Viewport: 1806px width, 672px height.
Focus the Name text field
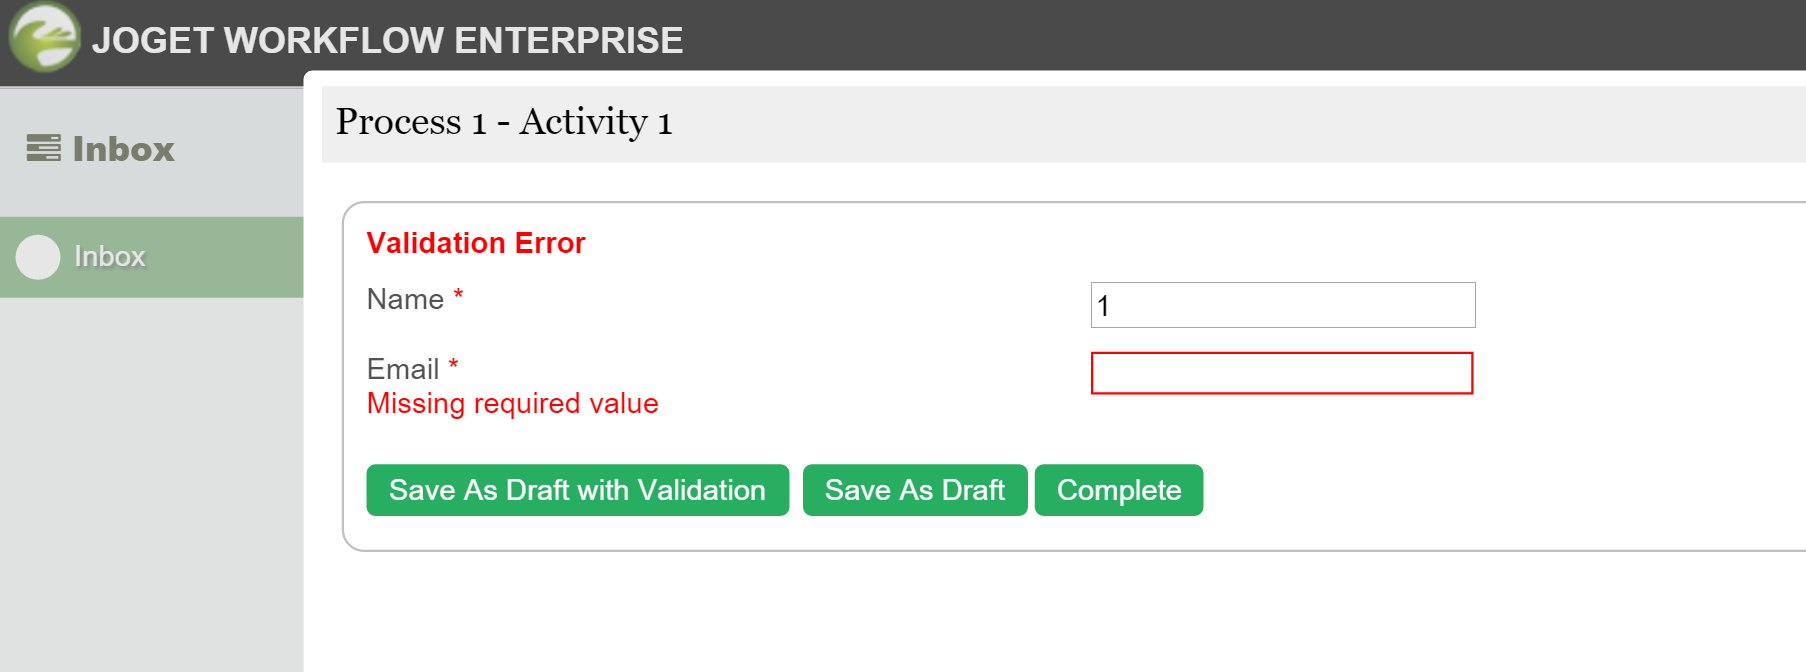click(x=1282, y=305)
